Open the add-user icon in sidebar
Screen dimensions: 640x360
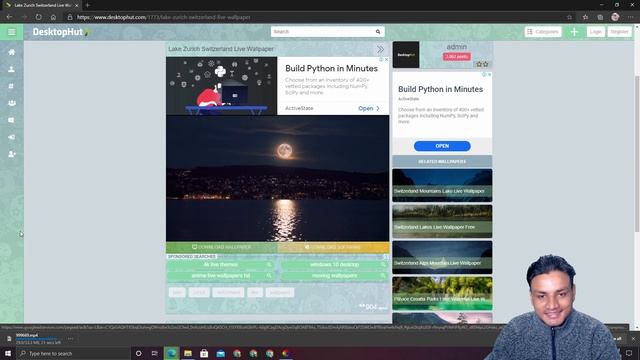[x=11, y=154]
